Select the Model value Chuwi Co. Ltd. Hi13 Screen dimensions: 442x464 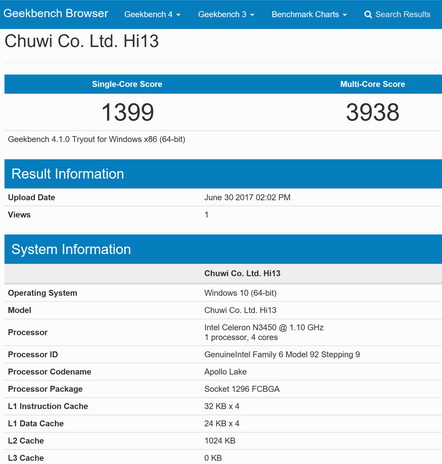[240, 310]
